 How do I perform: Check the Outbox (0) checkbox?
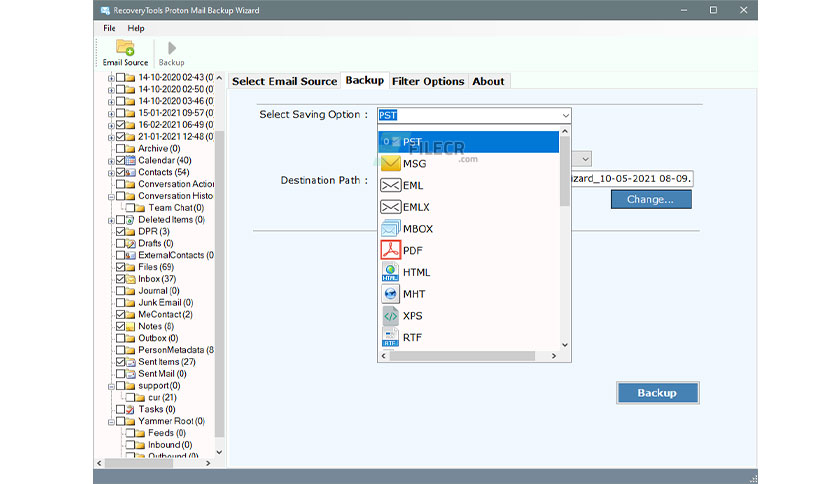click(120, 338)
